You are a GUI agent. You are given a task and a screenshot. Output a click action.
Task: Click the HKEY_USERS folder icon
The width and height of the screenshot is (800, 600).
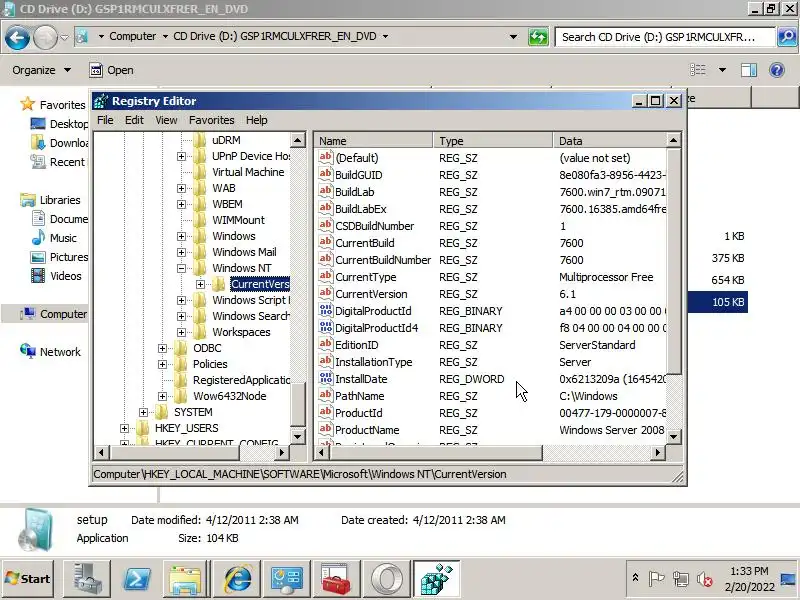pos(143,428)
